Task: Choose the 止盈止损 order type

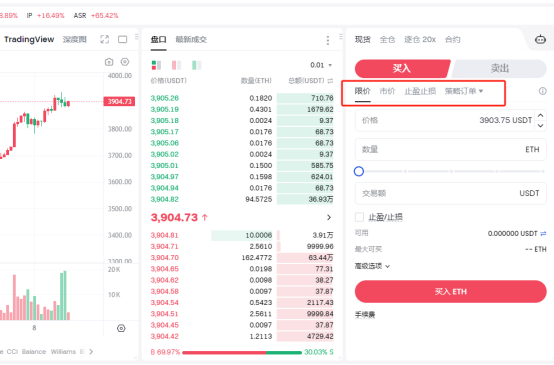Action: tap(420, 91)
